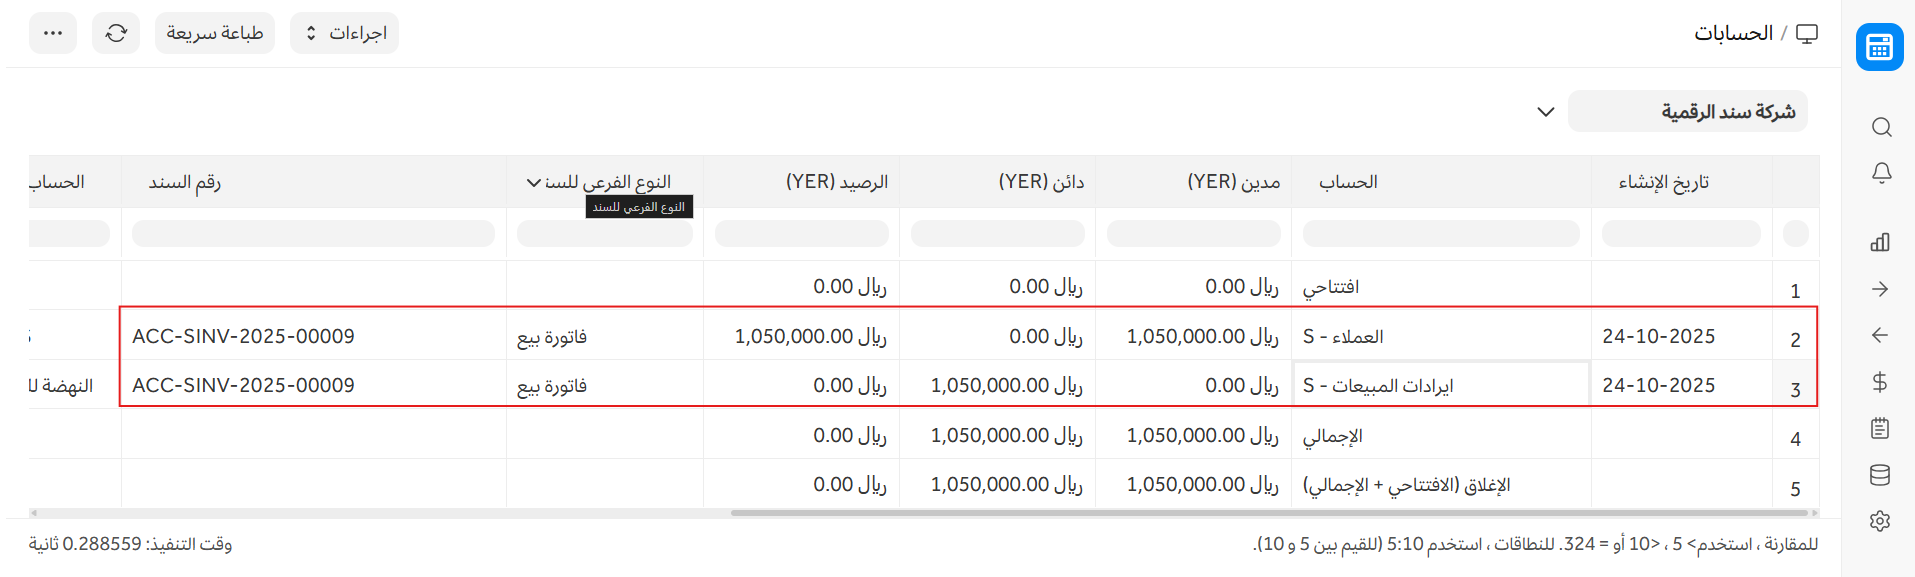Open النوع الفرعي للسند column dropdown chevron
The image size is (1915, 577).
pyautogui.click(x=533, y=183)
